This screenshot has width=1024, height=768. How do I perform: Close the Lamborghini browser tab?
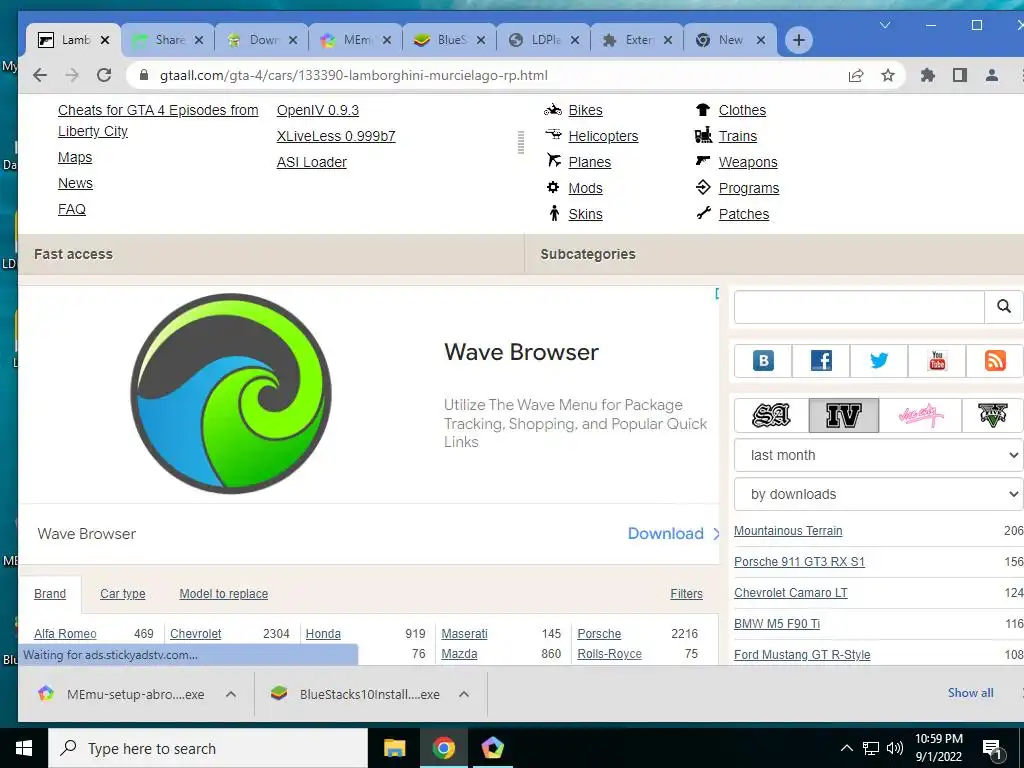coord(104,40)
